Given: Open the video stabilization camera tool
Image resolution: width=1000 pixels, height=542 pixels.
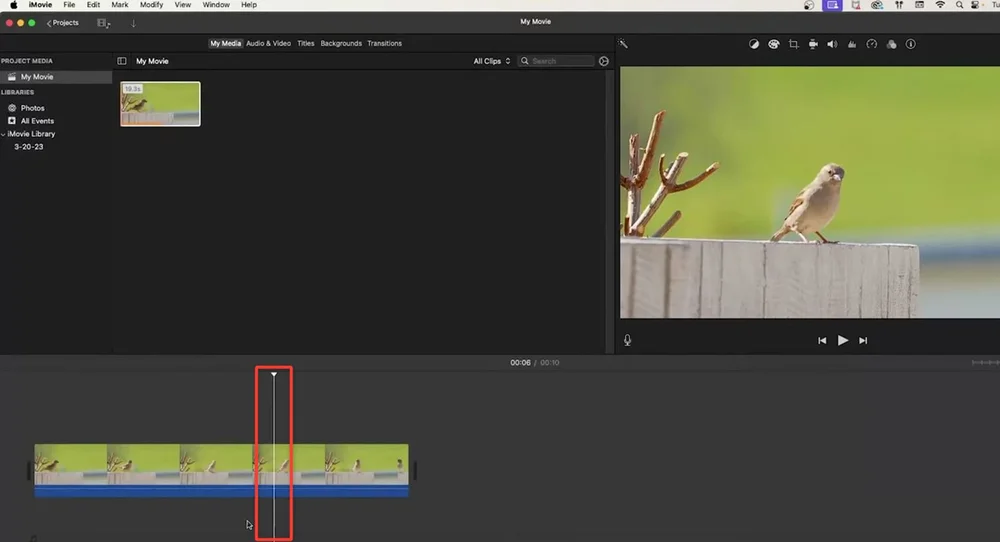Looking at the screenshot, I should click(x=813, y=44).
